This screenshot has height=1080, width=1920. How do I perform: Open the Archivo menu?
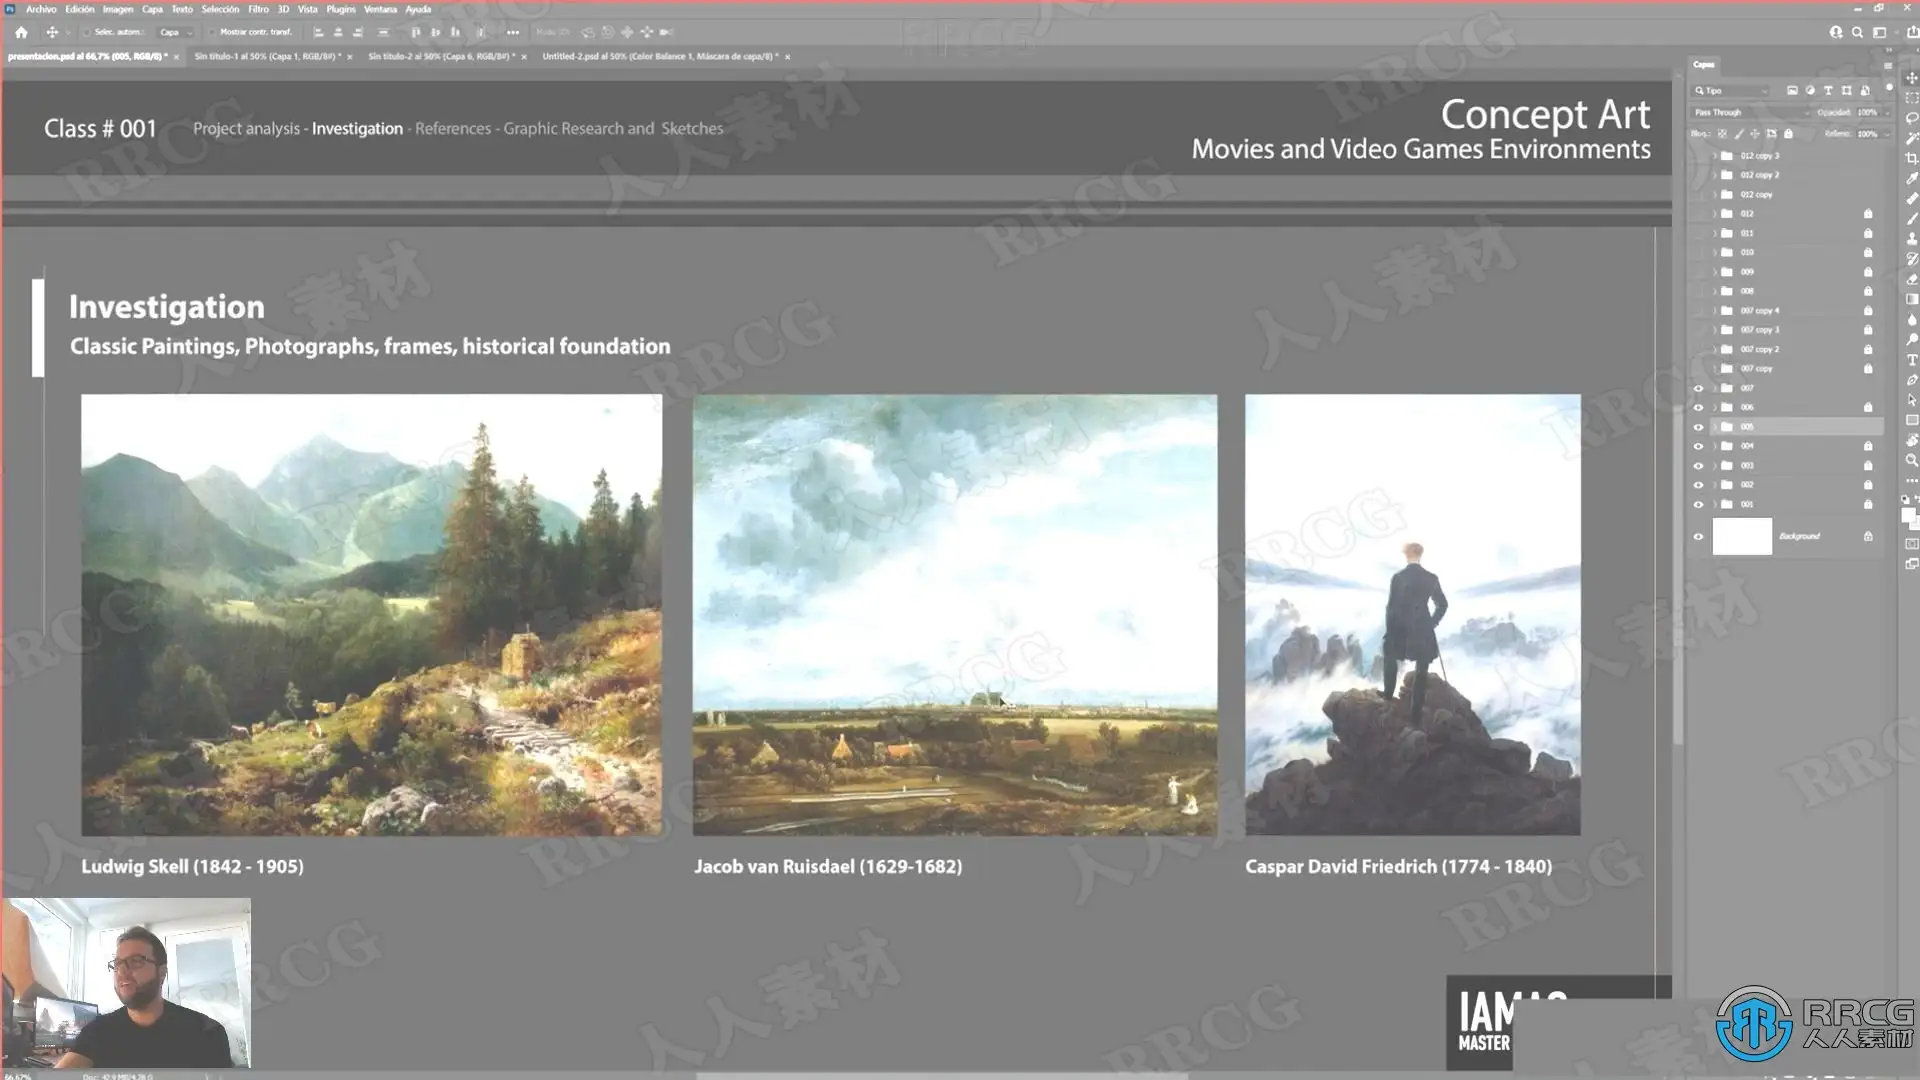(x=41, y=9)
